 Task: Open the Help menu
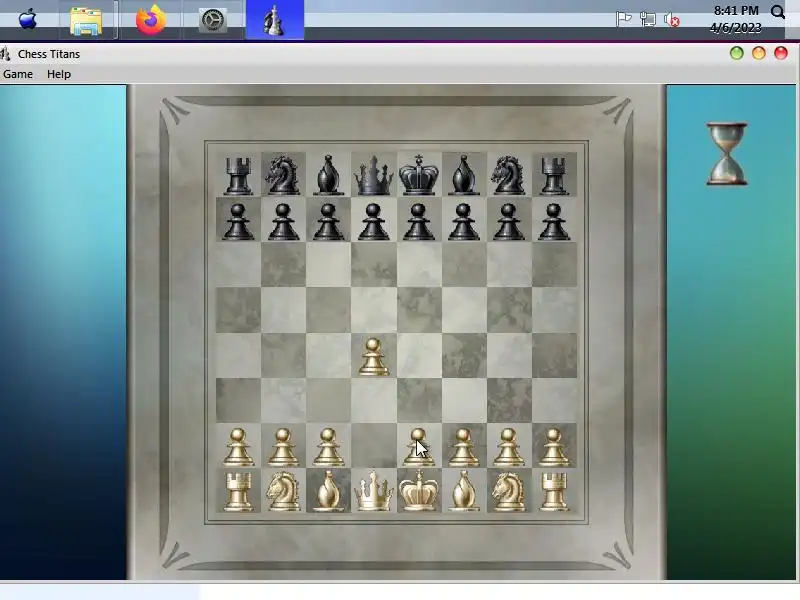coord(59,74)
